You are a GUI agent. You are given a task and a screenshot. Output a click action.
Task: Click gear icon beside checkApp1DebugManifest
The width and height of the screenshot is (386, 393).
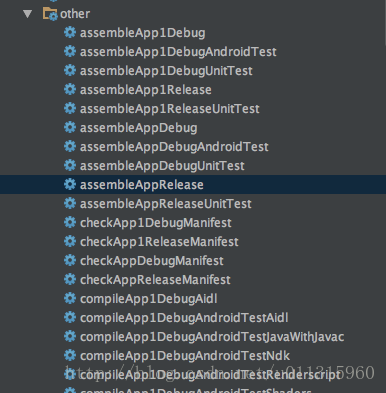(x=70, y=222)
